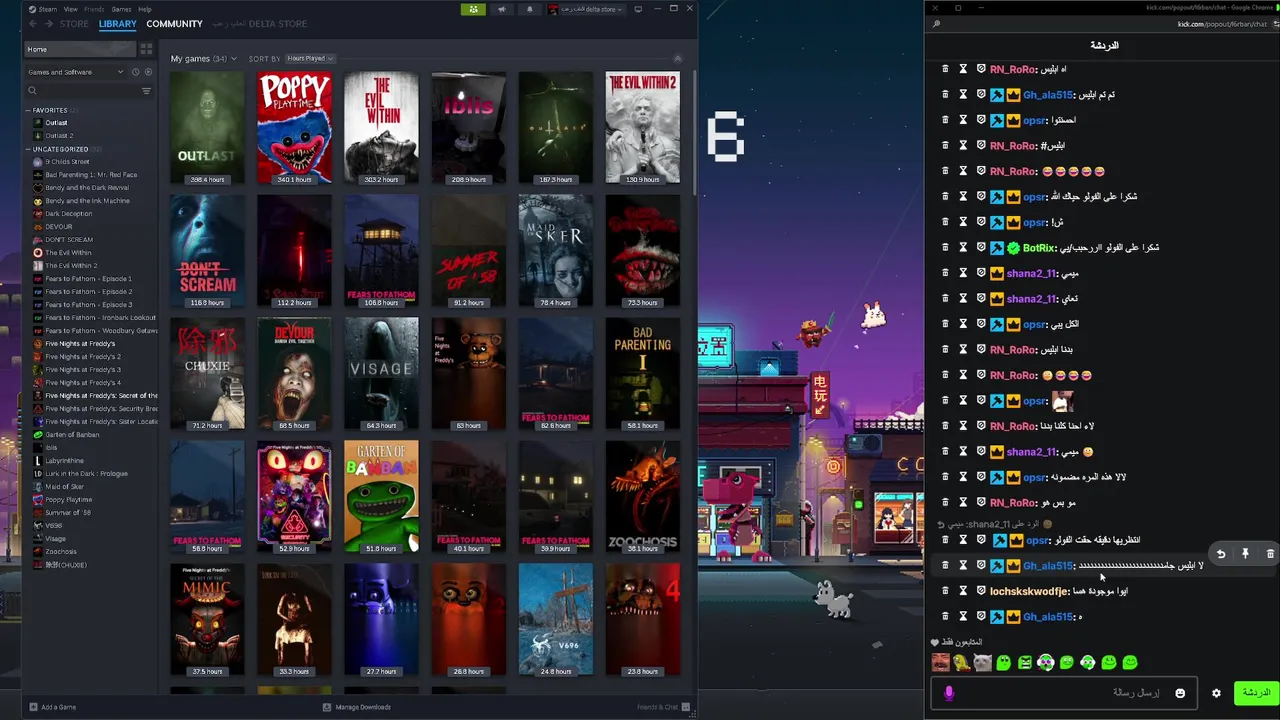This screenshot has height=720, width=1280.
Task: Select Garten of Banban in sidebar
Action: (x=72, y=435)
